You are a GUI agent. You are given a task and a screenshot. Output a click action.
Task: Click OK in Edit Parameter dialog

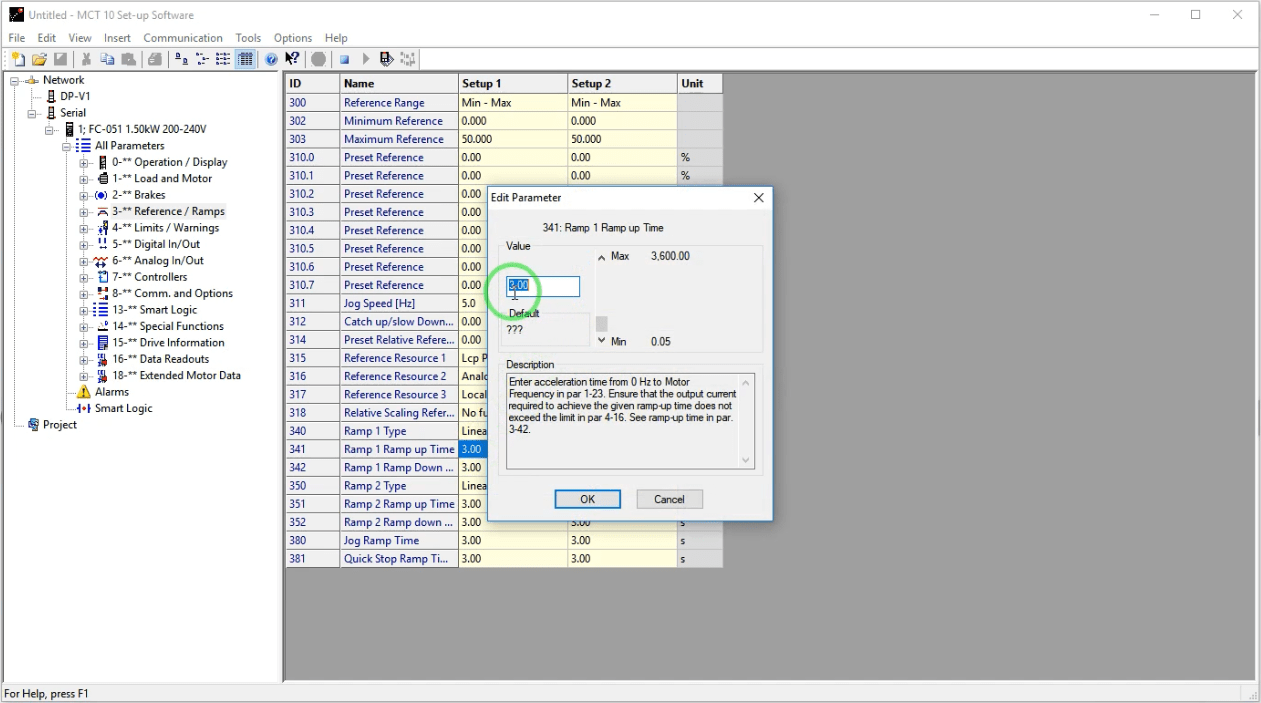587,499
